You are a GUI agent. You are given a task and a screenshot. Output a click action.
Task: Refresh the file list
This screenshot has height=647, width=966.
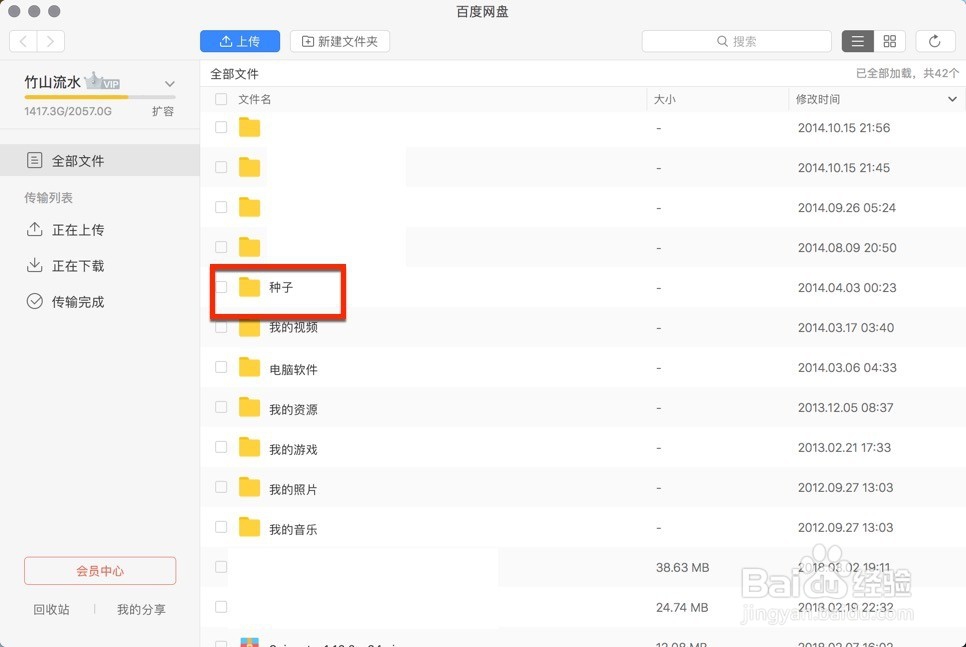click(x=935, y=41)
